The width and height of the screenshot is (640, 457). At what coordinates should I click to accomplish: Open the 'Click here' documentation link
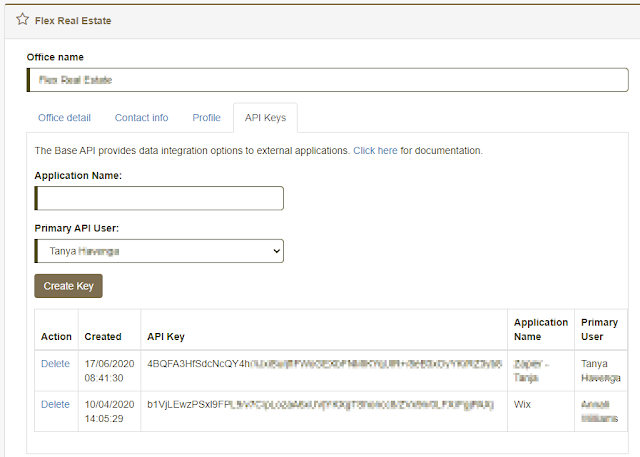pos(375,150)
